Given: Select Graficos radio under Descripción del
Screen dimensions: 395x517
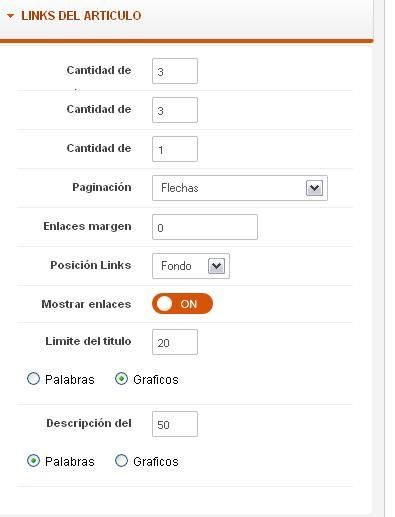Looking at the screenshot, I should click(121, 461).
